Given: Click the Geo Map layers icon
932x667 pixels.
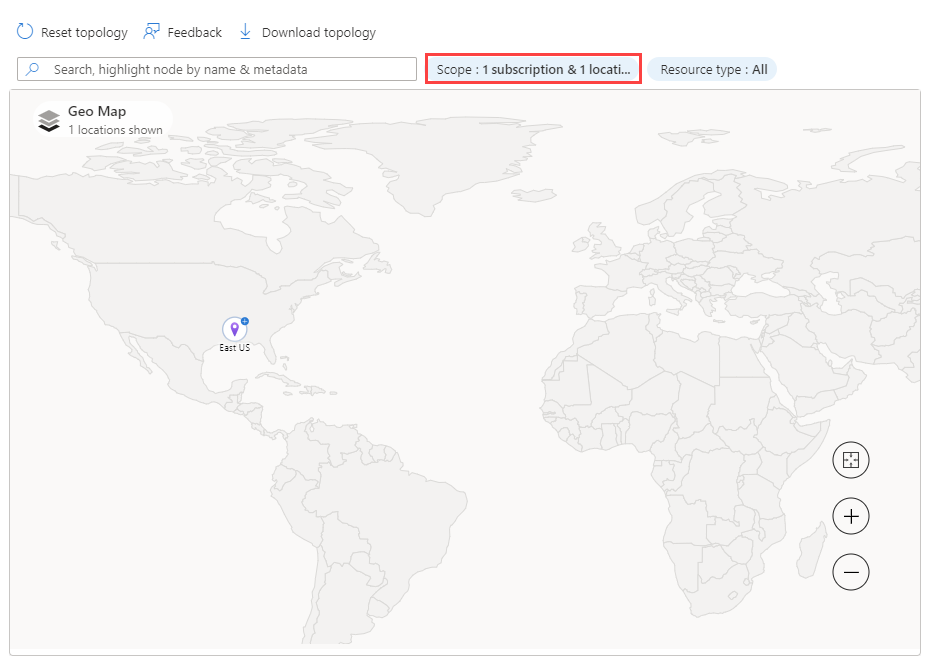Looking at the screenshot, I should click(49, 121).
